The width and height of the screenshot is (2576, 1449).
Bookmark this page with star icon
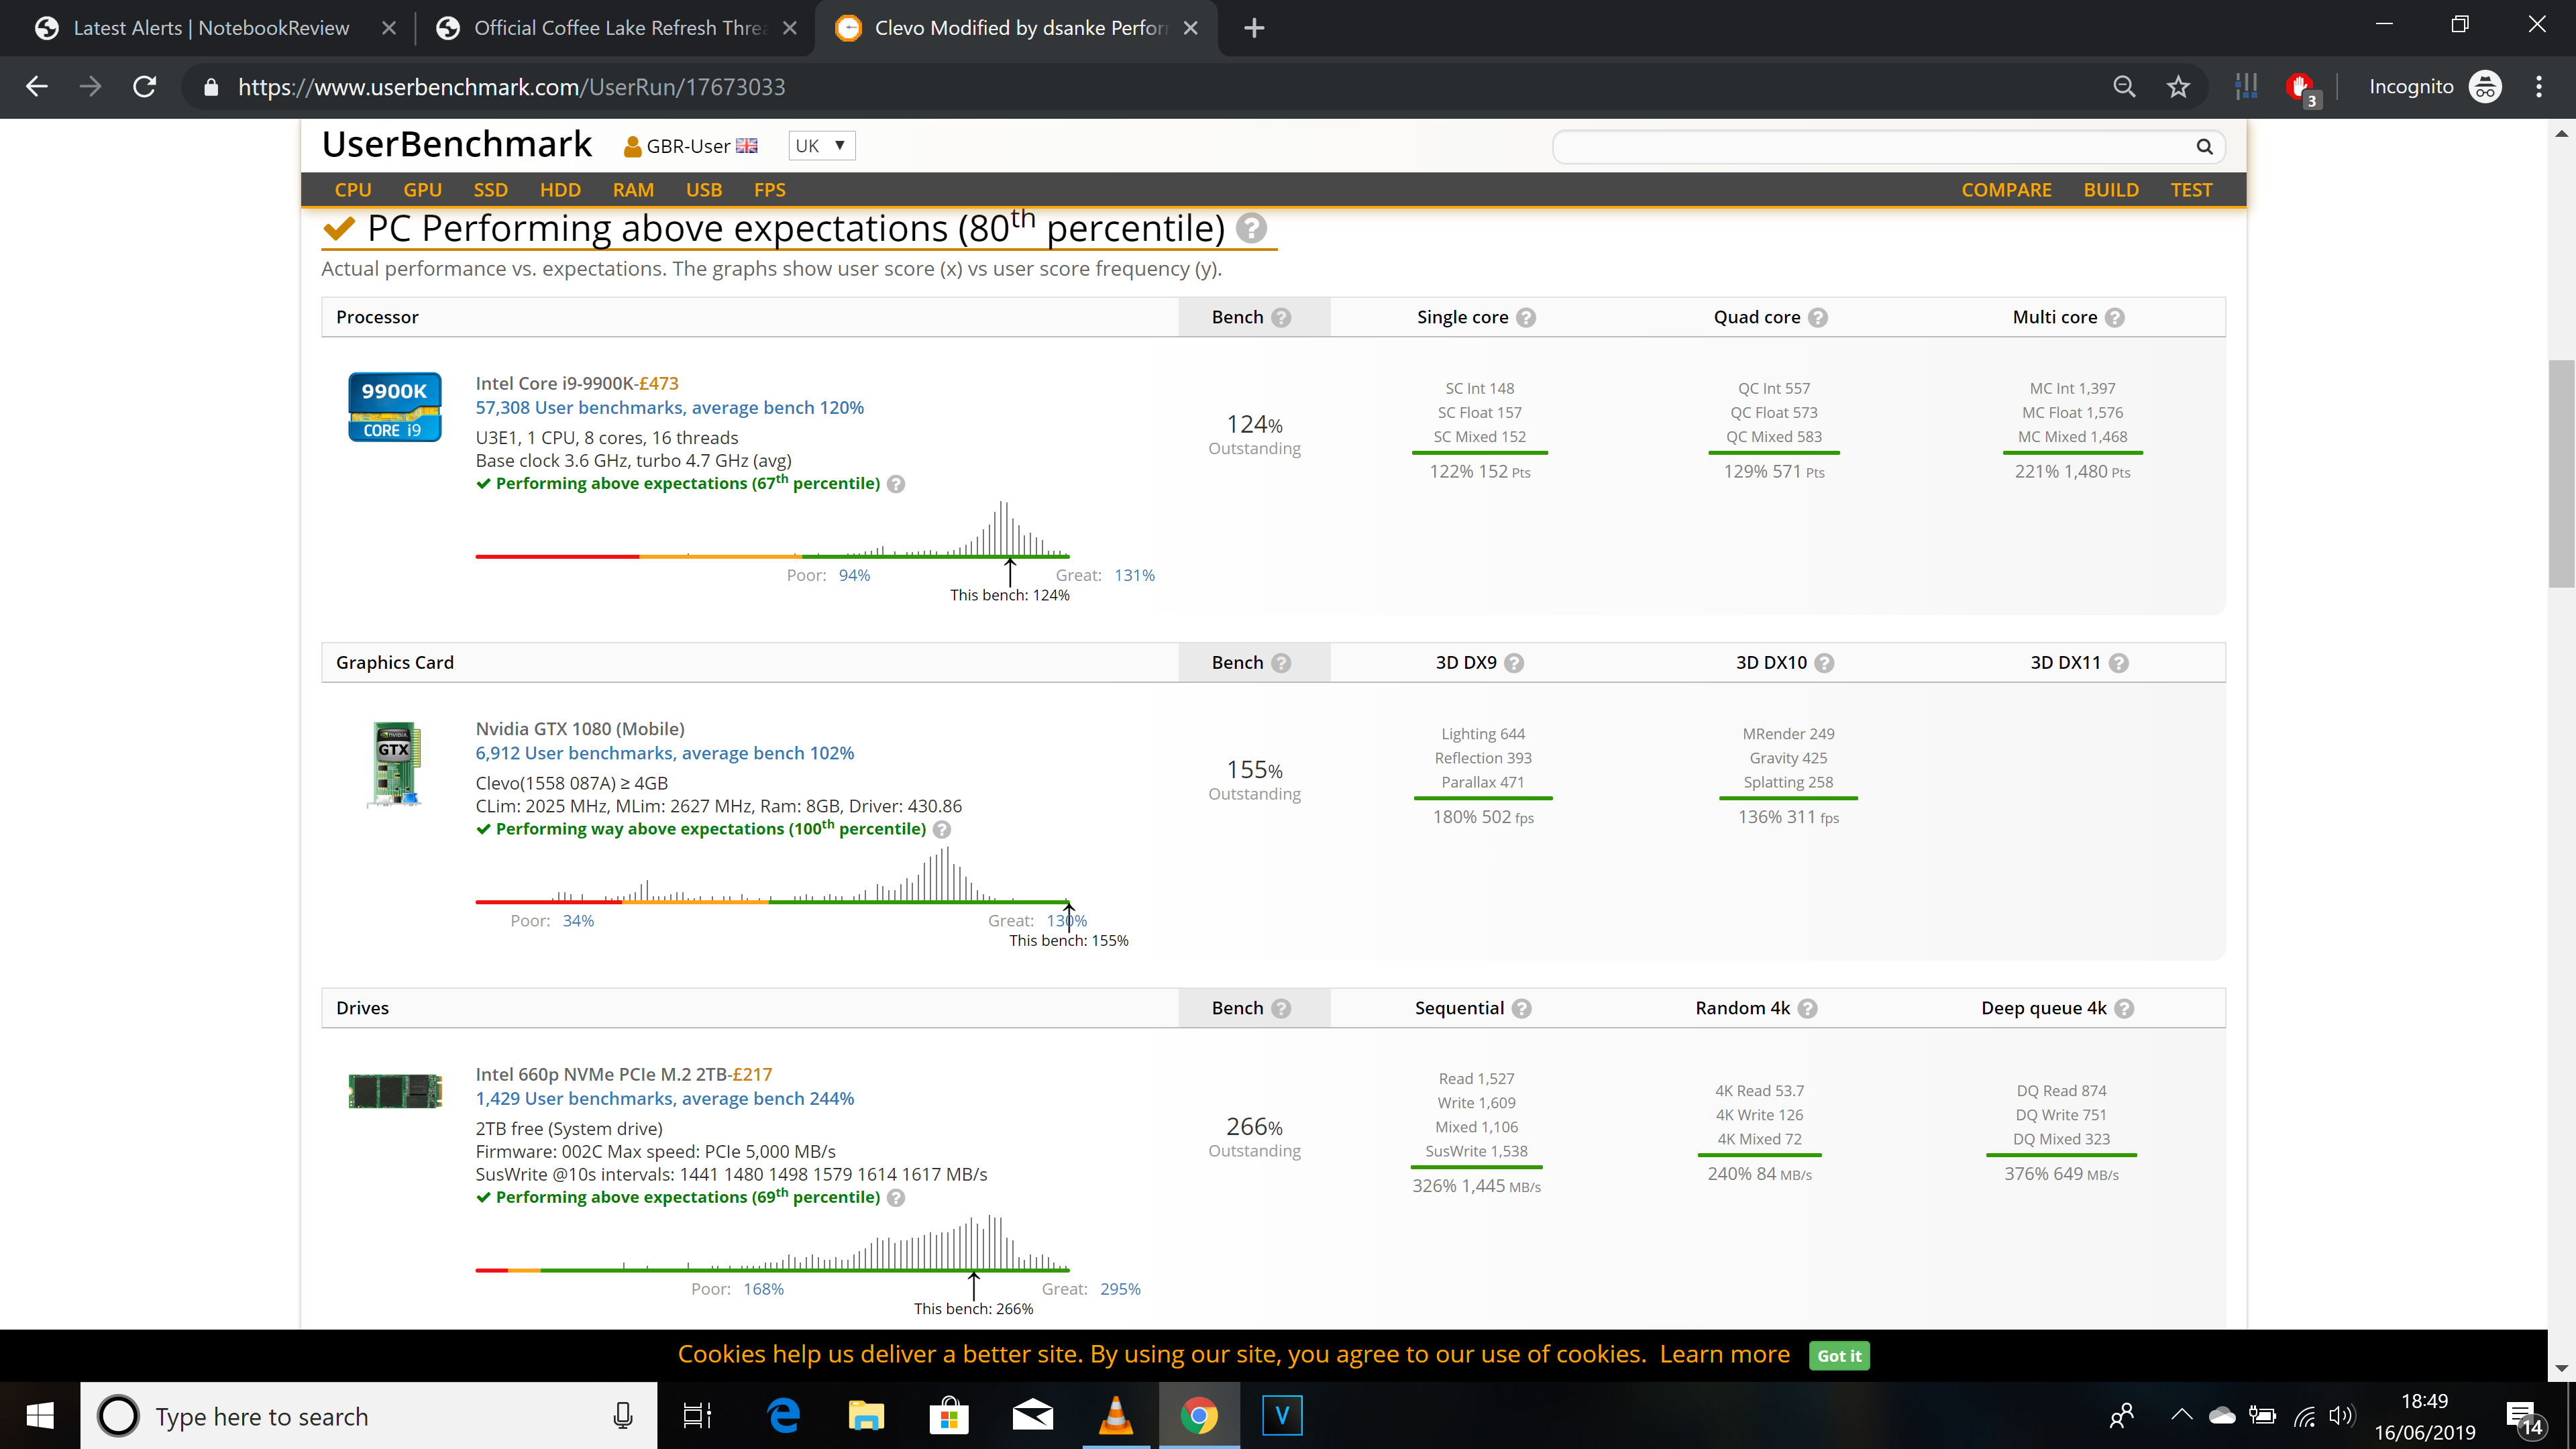click(x=2178, y=87)
